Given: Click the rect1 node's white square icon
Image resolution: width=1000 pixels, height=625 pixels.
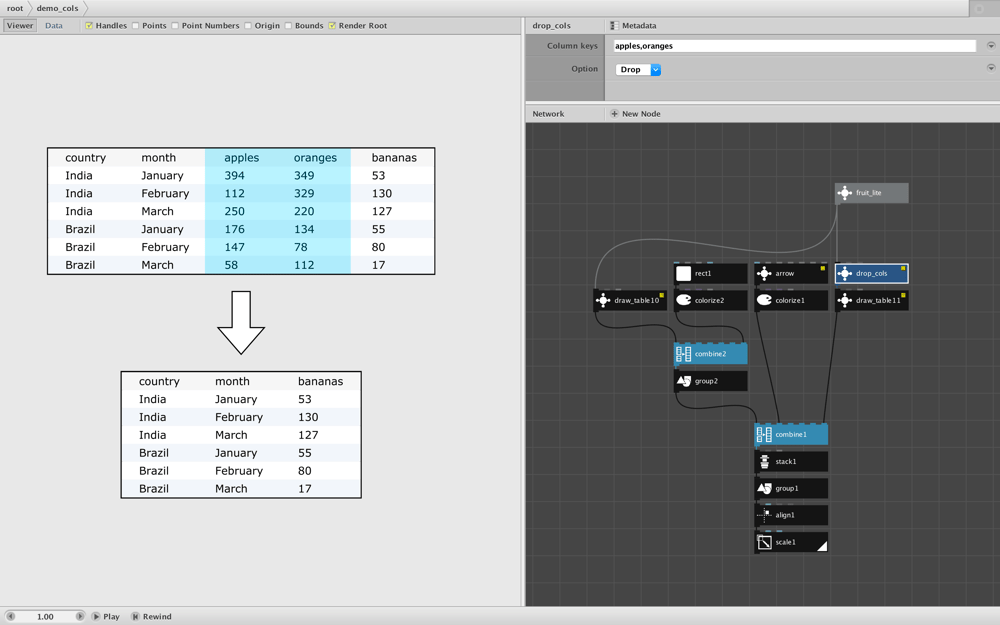Looking at the screenshot, I should coord(684,274).
